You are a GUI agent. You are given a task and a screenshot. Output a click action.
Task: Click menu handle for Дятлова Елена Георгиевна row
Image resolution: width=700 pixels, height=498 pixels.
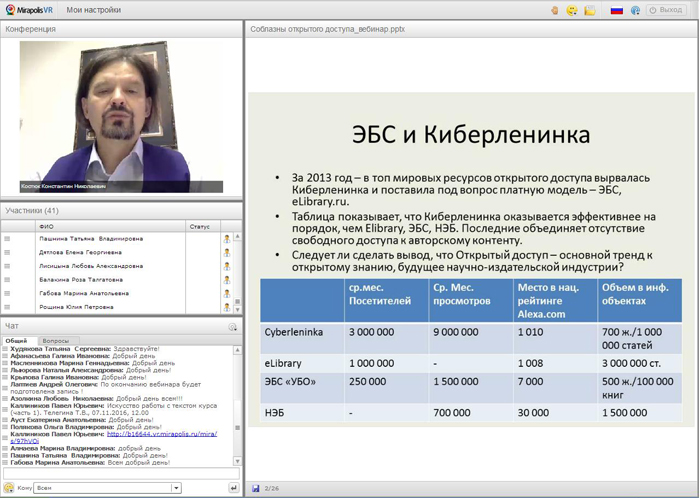click(x=7, y=252)
